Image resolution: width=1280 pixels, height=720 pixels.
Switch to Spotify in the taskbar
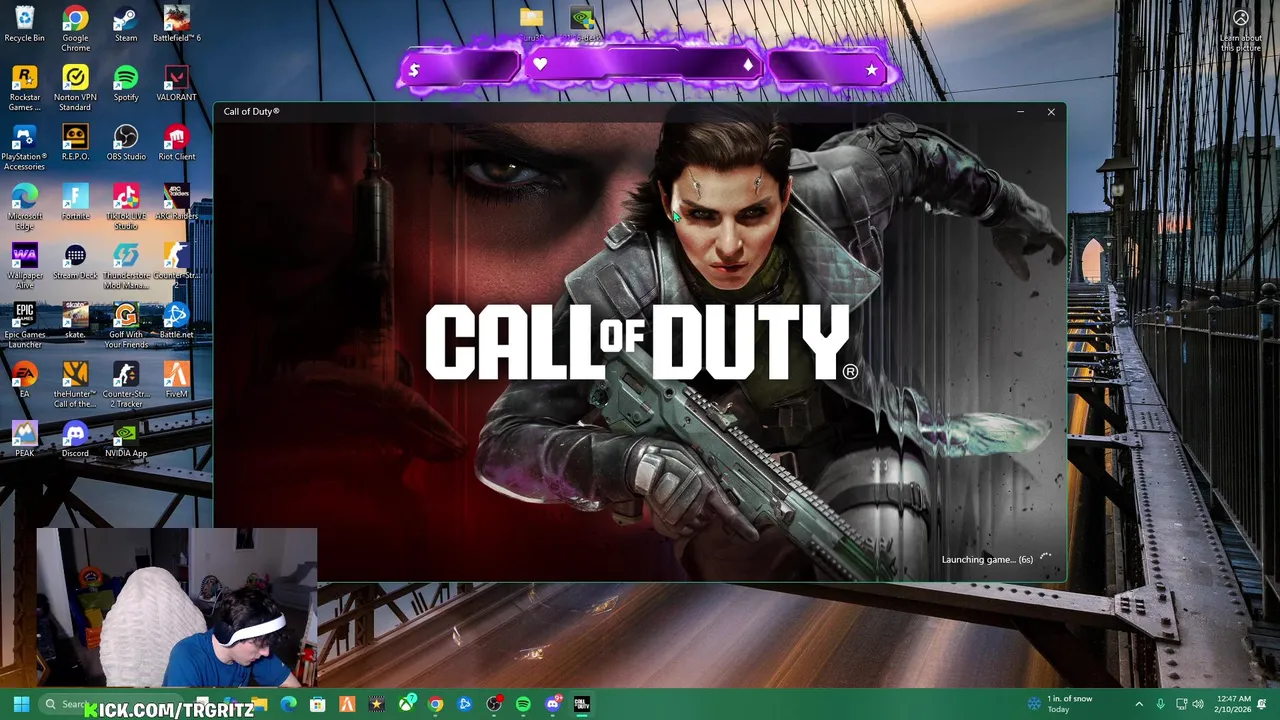pyautogui.click(x=523, y=704)
